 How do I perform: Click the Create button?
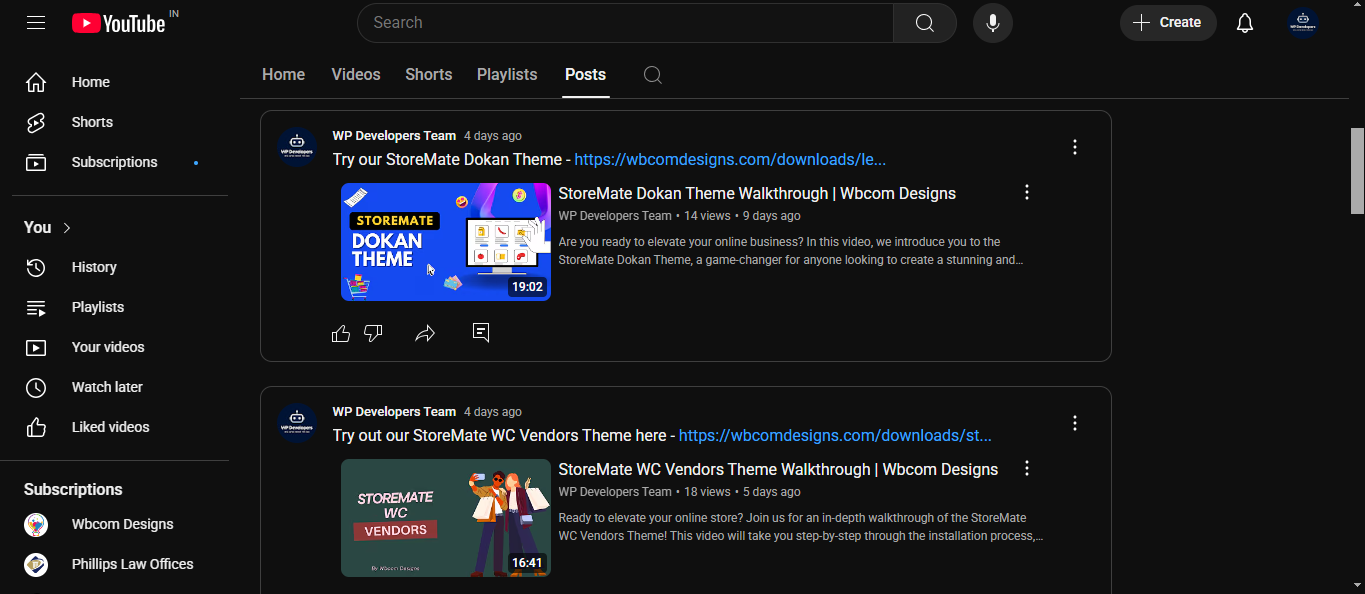1167,23
